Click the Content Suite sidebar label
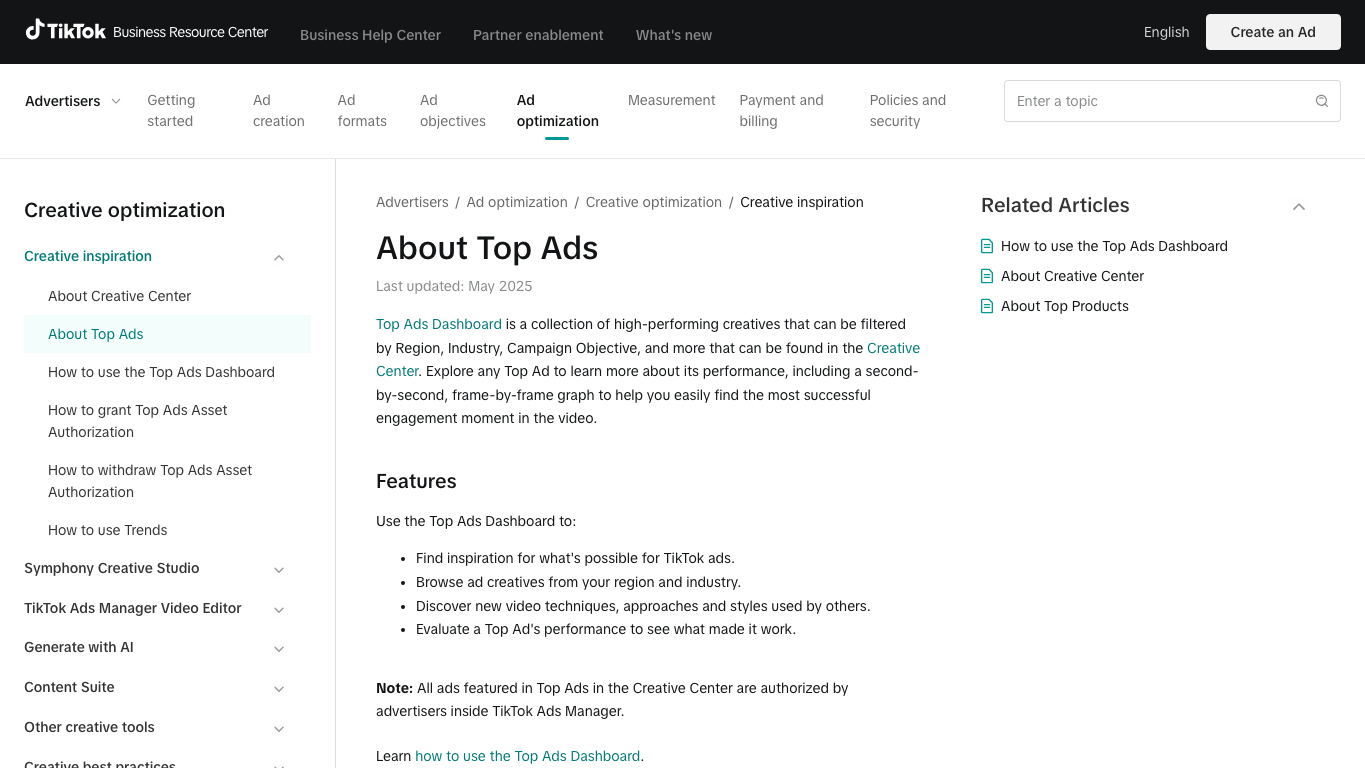 pos(69,687)
